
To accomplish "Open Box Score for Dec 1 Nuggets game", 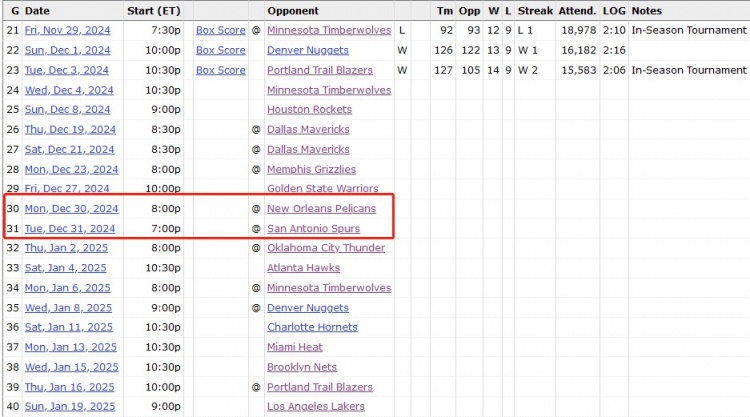I will pos(220,50).
